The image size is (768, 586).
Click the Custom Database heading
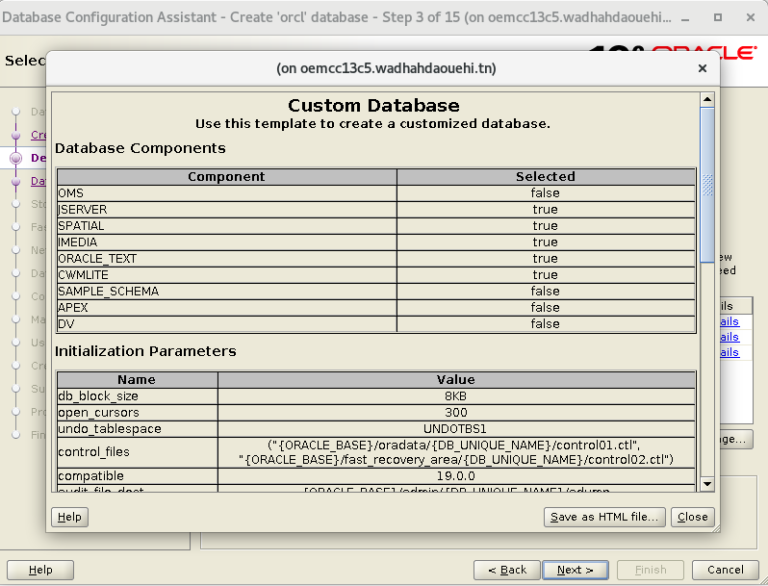pos(373,105)
